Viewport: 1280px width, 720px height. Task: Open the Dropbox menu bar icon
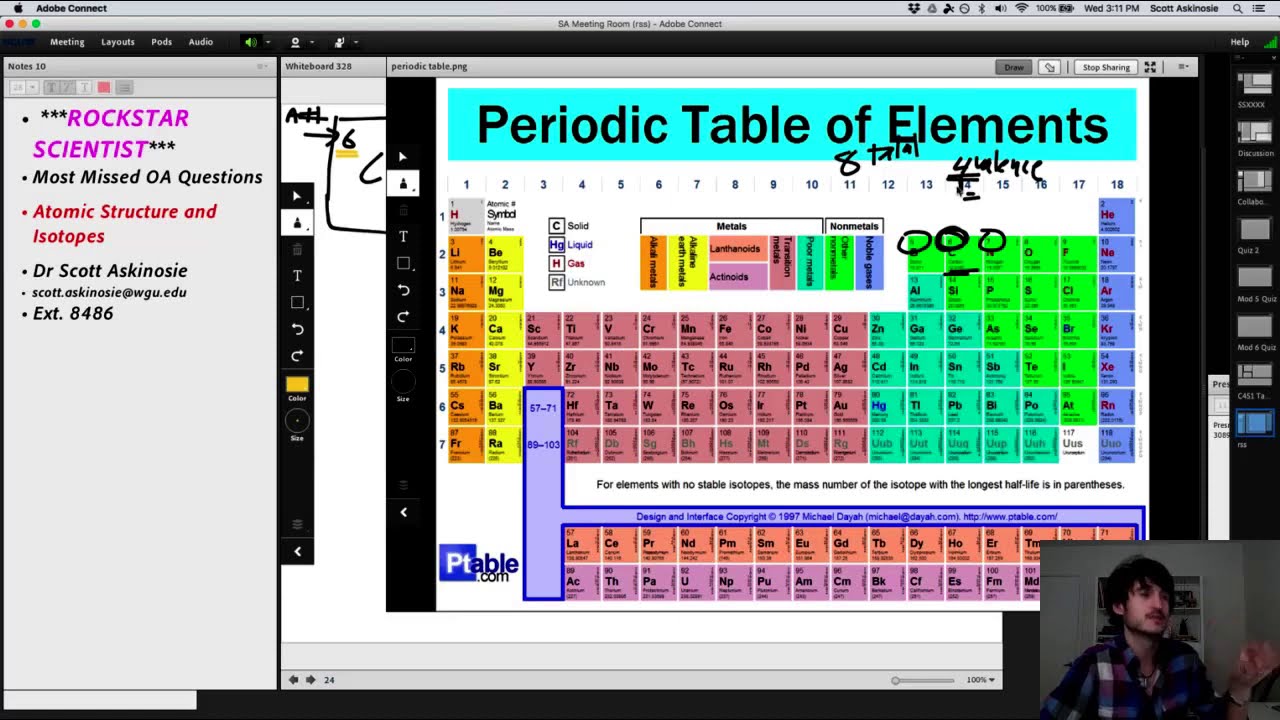[914, 8]
